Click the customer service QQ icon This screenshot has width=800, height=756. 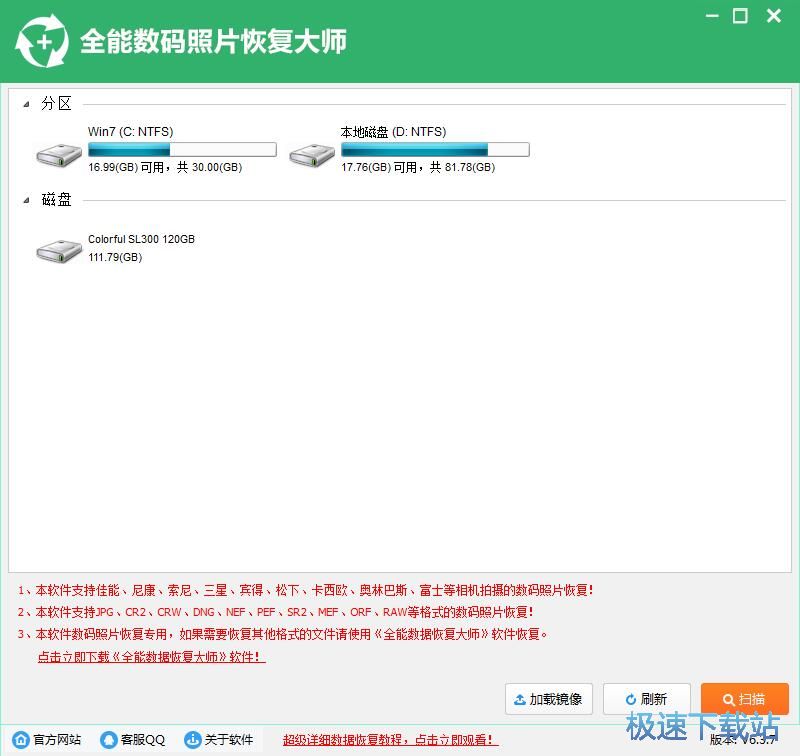coord(109,739)
